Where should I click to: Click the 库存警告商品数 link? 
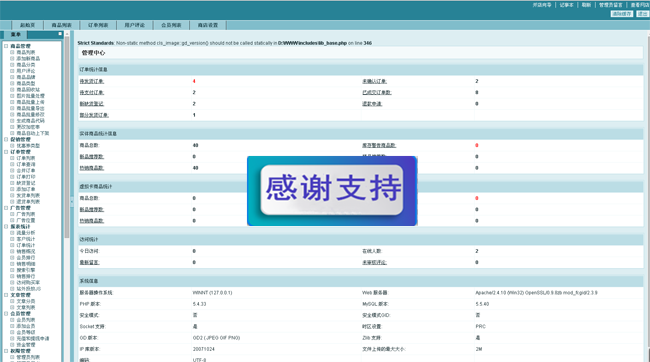379,145
